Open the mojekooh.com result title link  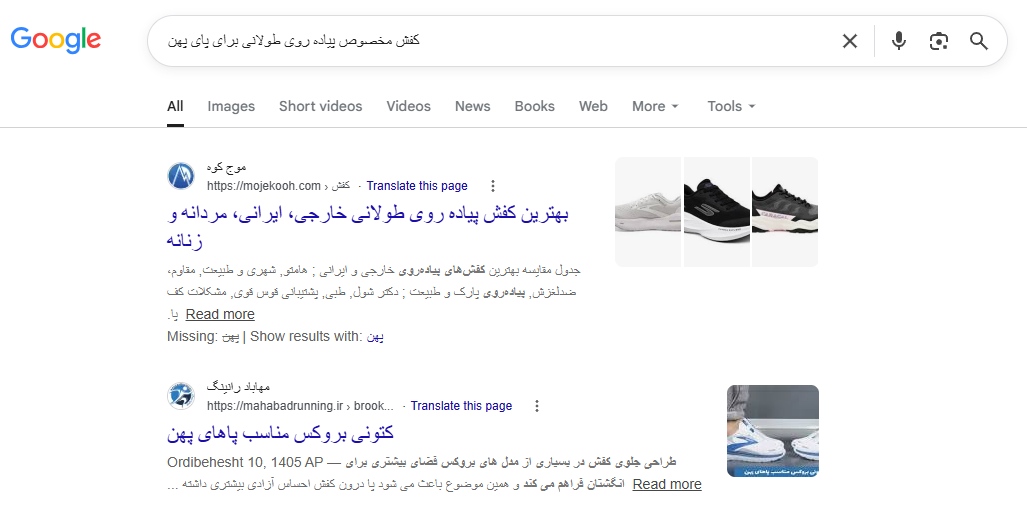[367, 226]
